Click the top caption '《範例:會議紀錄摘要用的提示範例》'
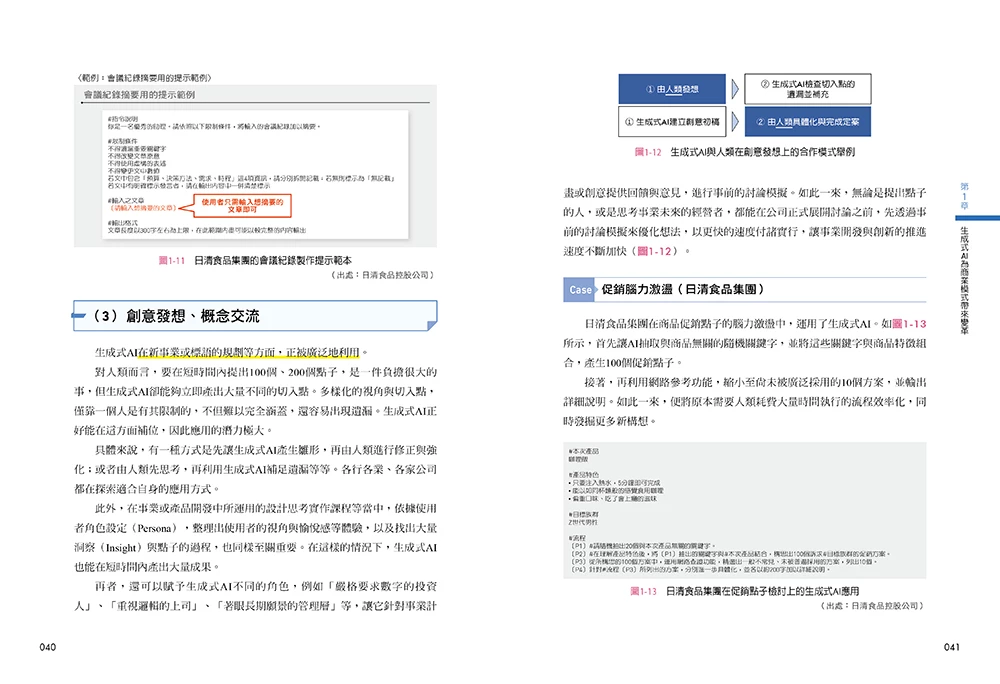This screenshot has width=1000, height=684. pyautogui.click(x=144, y=78)
